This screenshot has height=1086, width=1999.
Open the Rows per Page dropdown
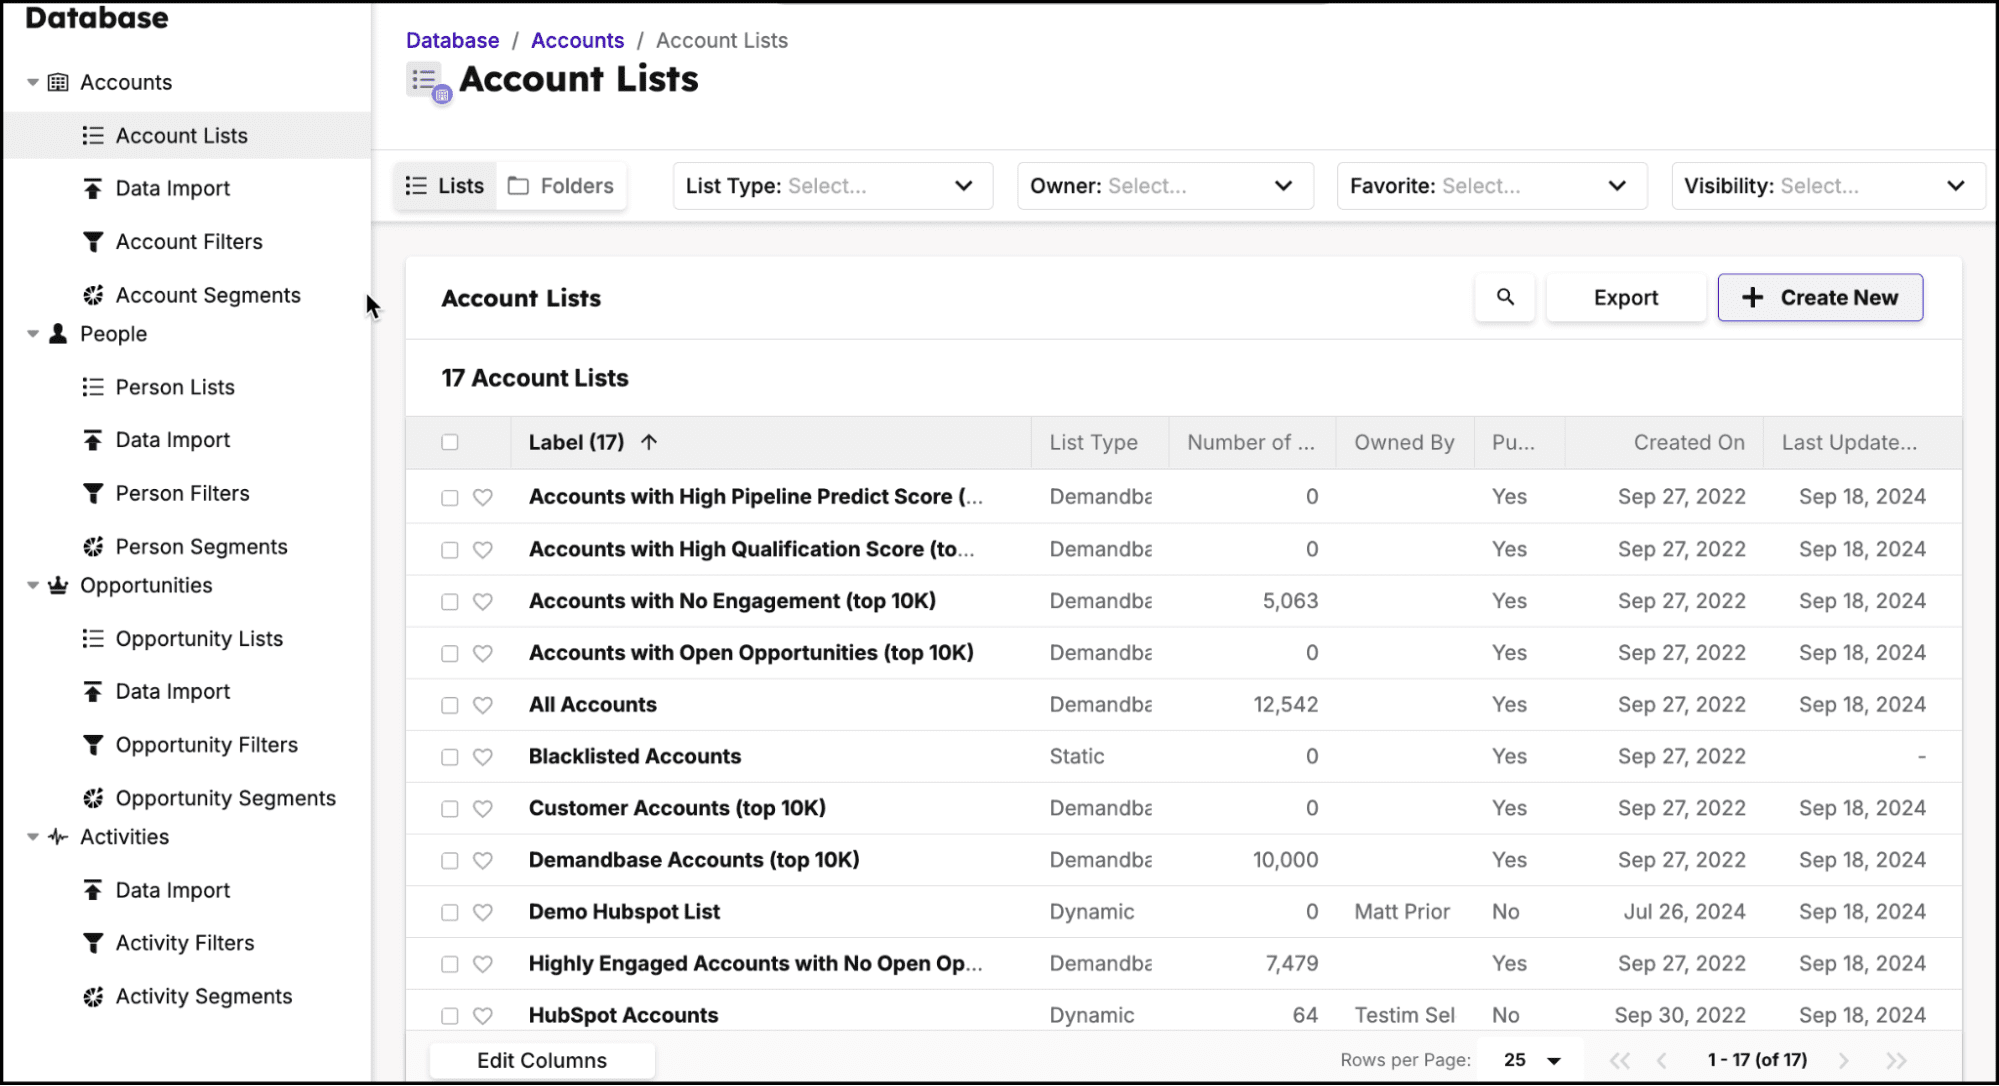point(1529,1060)
